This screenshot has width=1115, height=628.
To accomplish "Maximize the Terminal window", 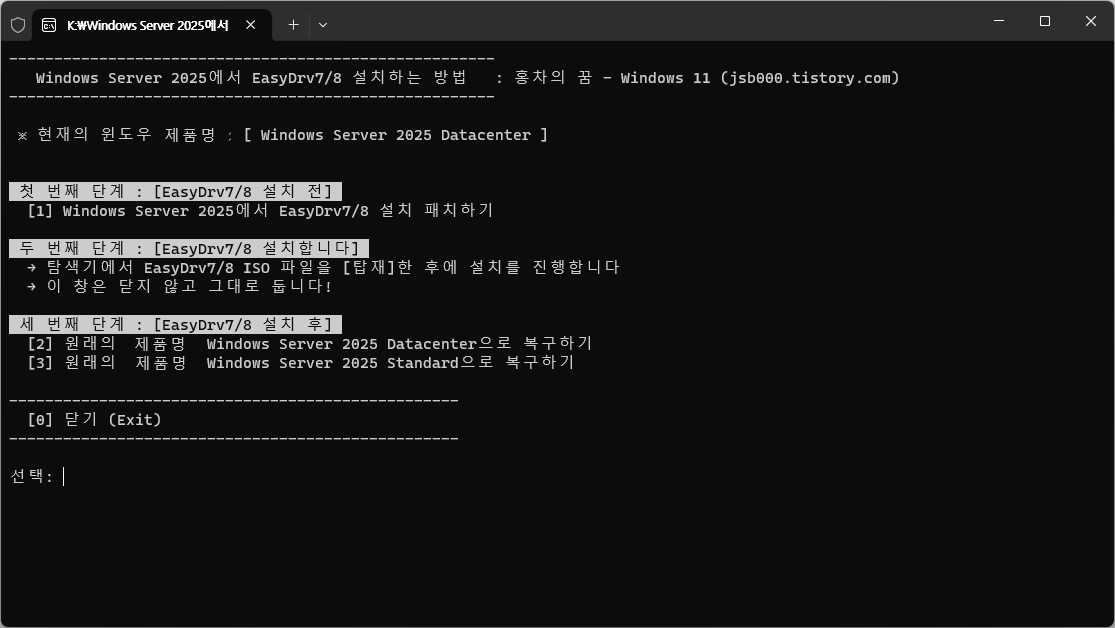I will tap(1045, 21).
